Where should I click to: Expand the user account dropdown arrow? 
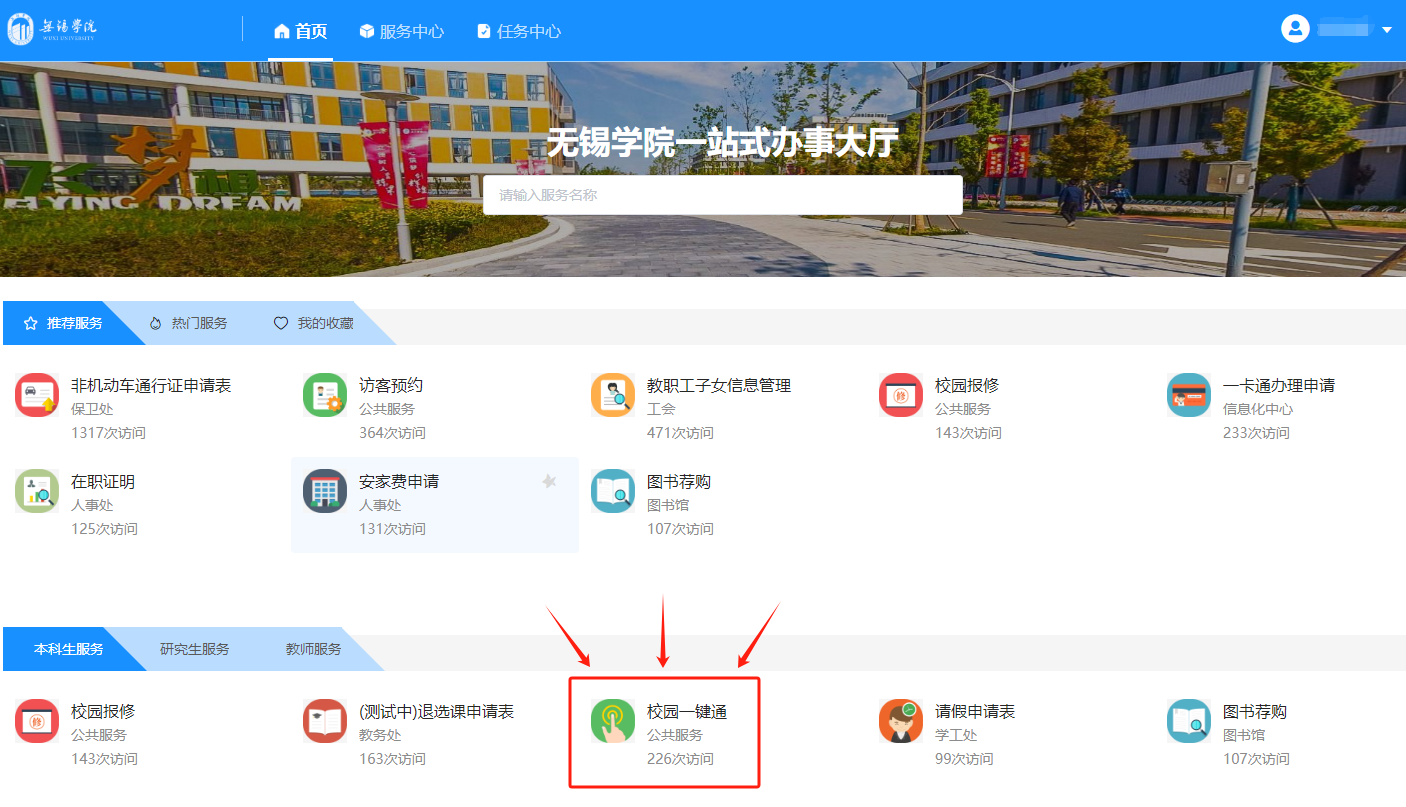click(1387, 30)
